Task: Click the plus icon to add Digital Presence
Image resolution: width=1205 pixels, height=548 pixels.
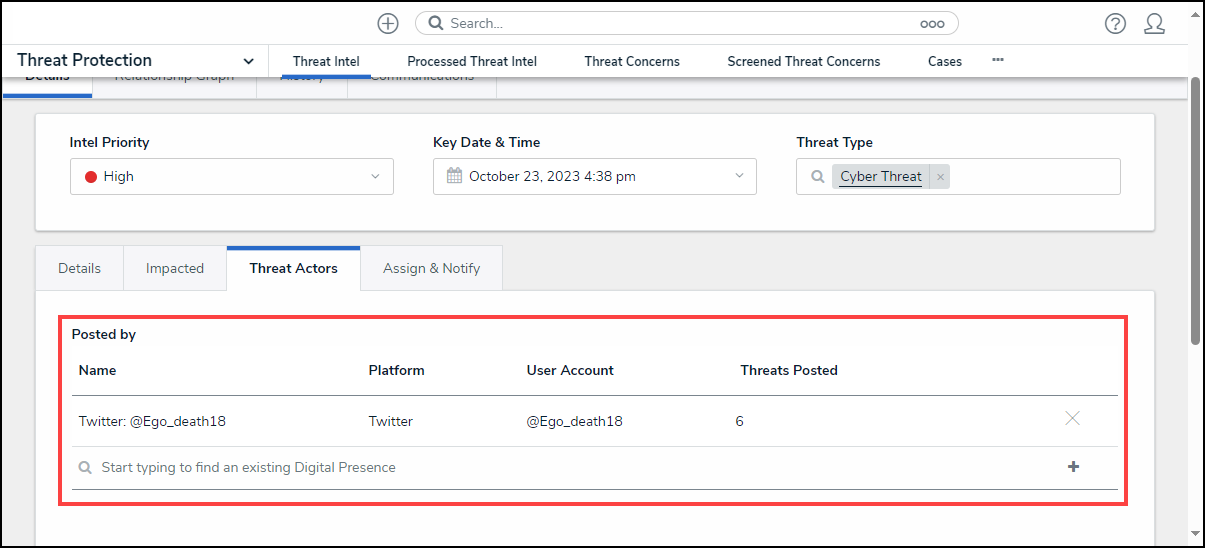Action: click(x=1073, y=467)
